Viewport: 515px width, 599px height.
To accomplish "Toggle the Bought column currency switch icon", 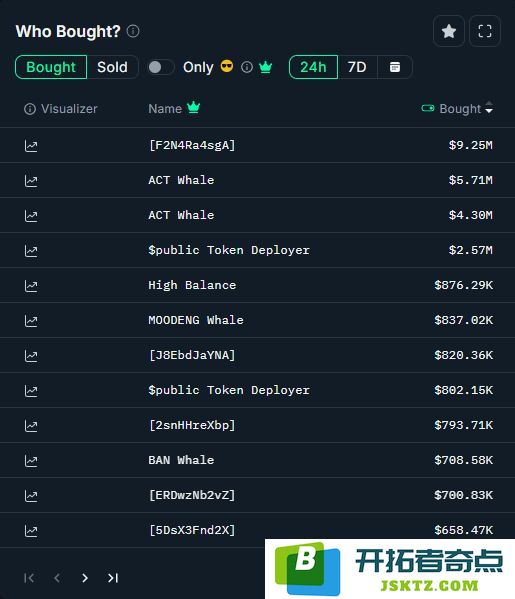I will point(428,108).
